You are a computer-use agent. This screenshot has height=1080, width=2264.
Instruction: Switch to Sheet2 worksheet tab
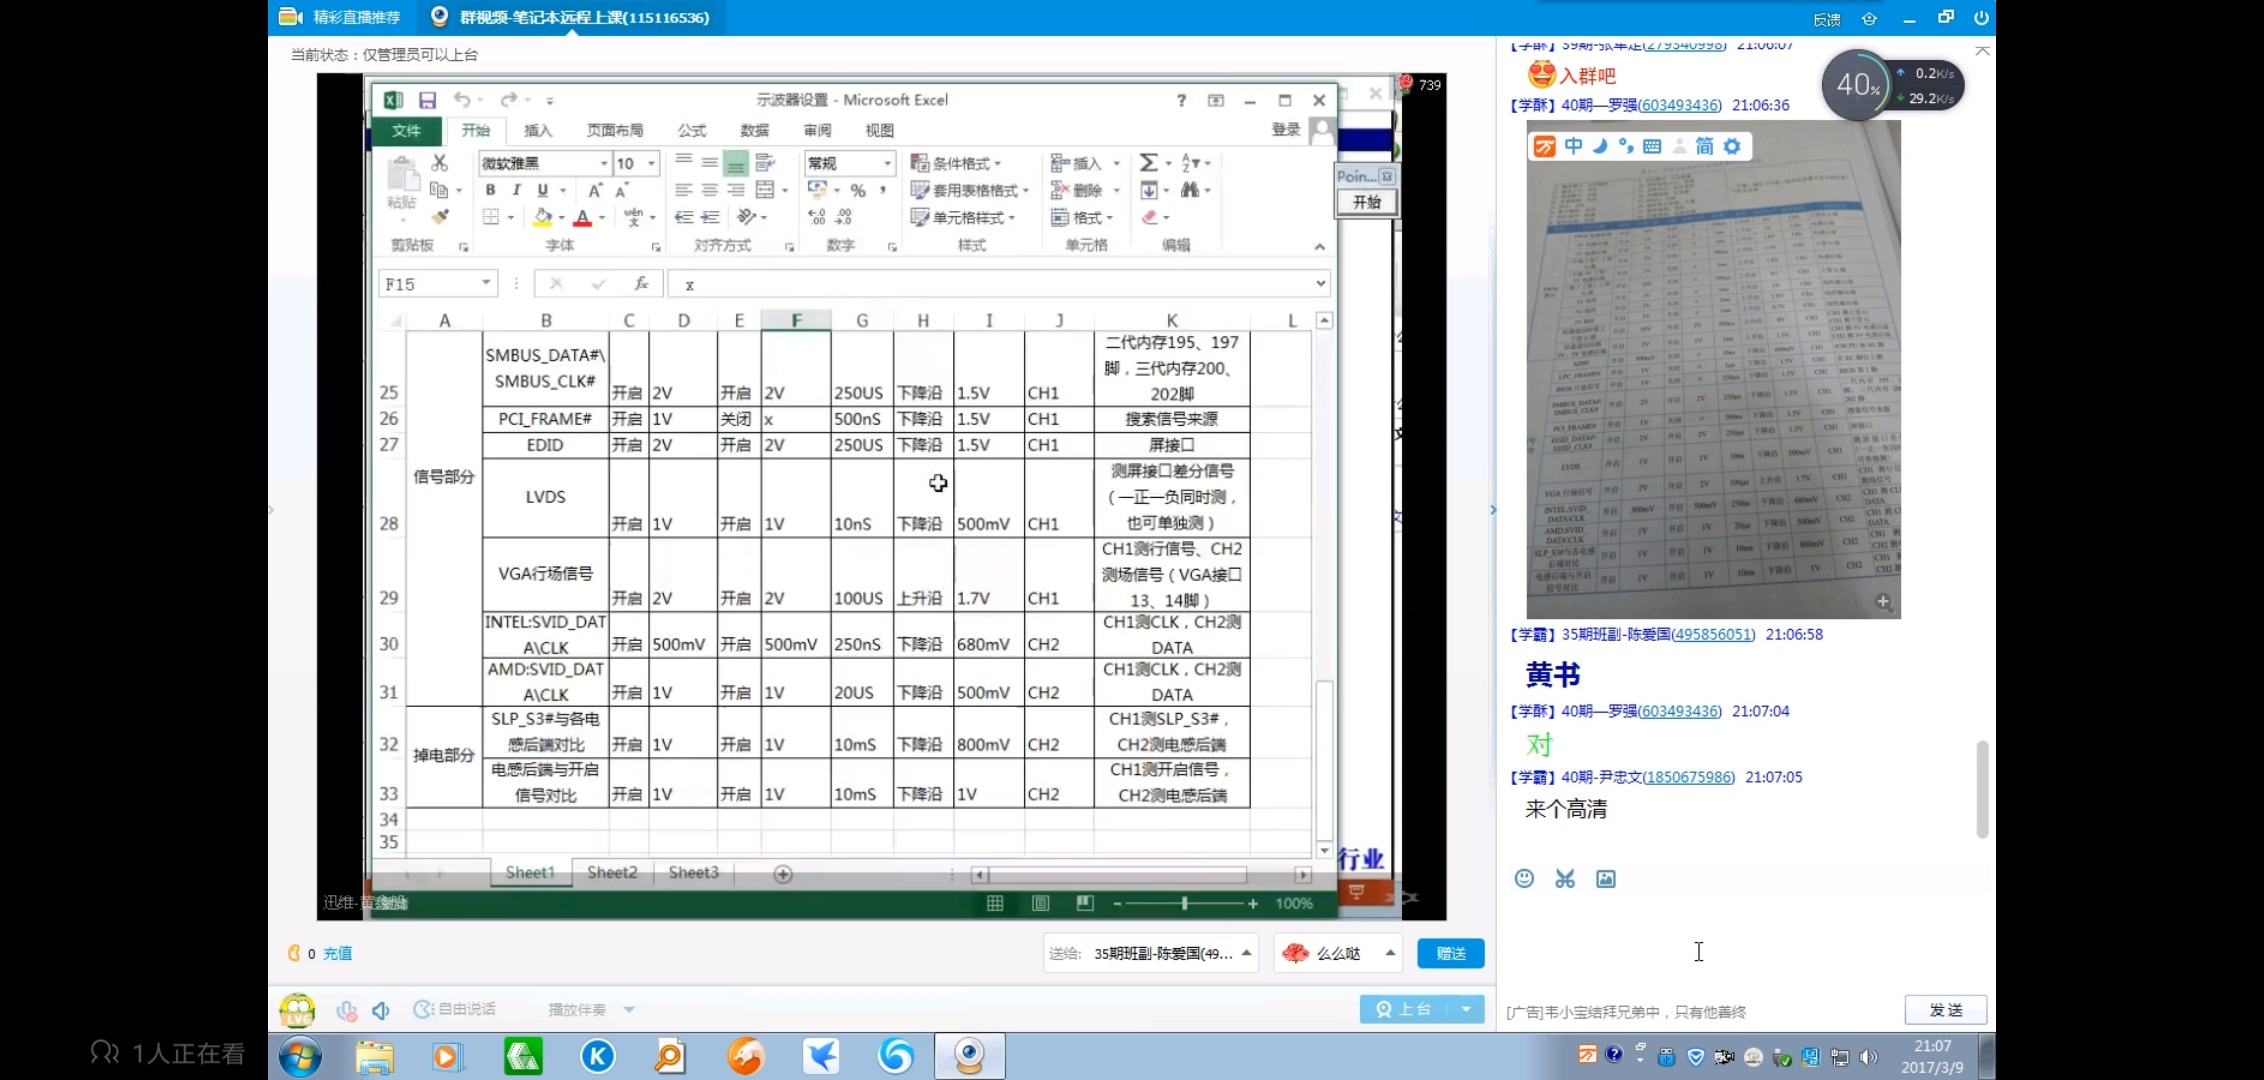click(x=611, y=872)
